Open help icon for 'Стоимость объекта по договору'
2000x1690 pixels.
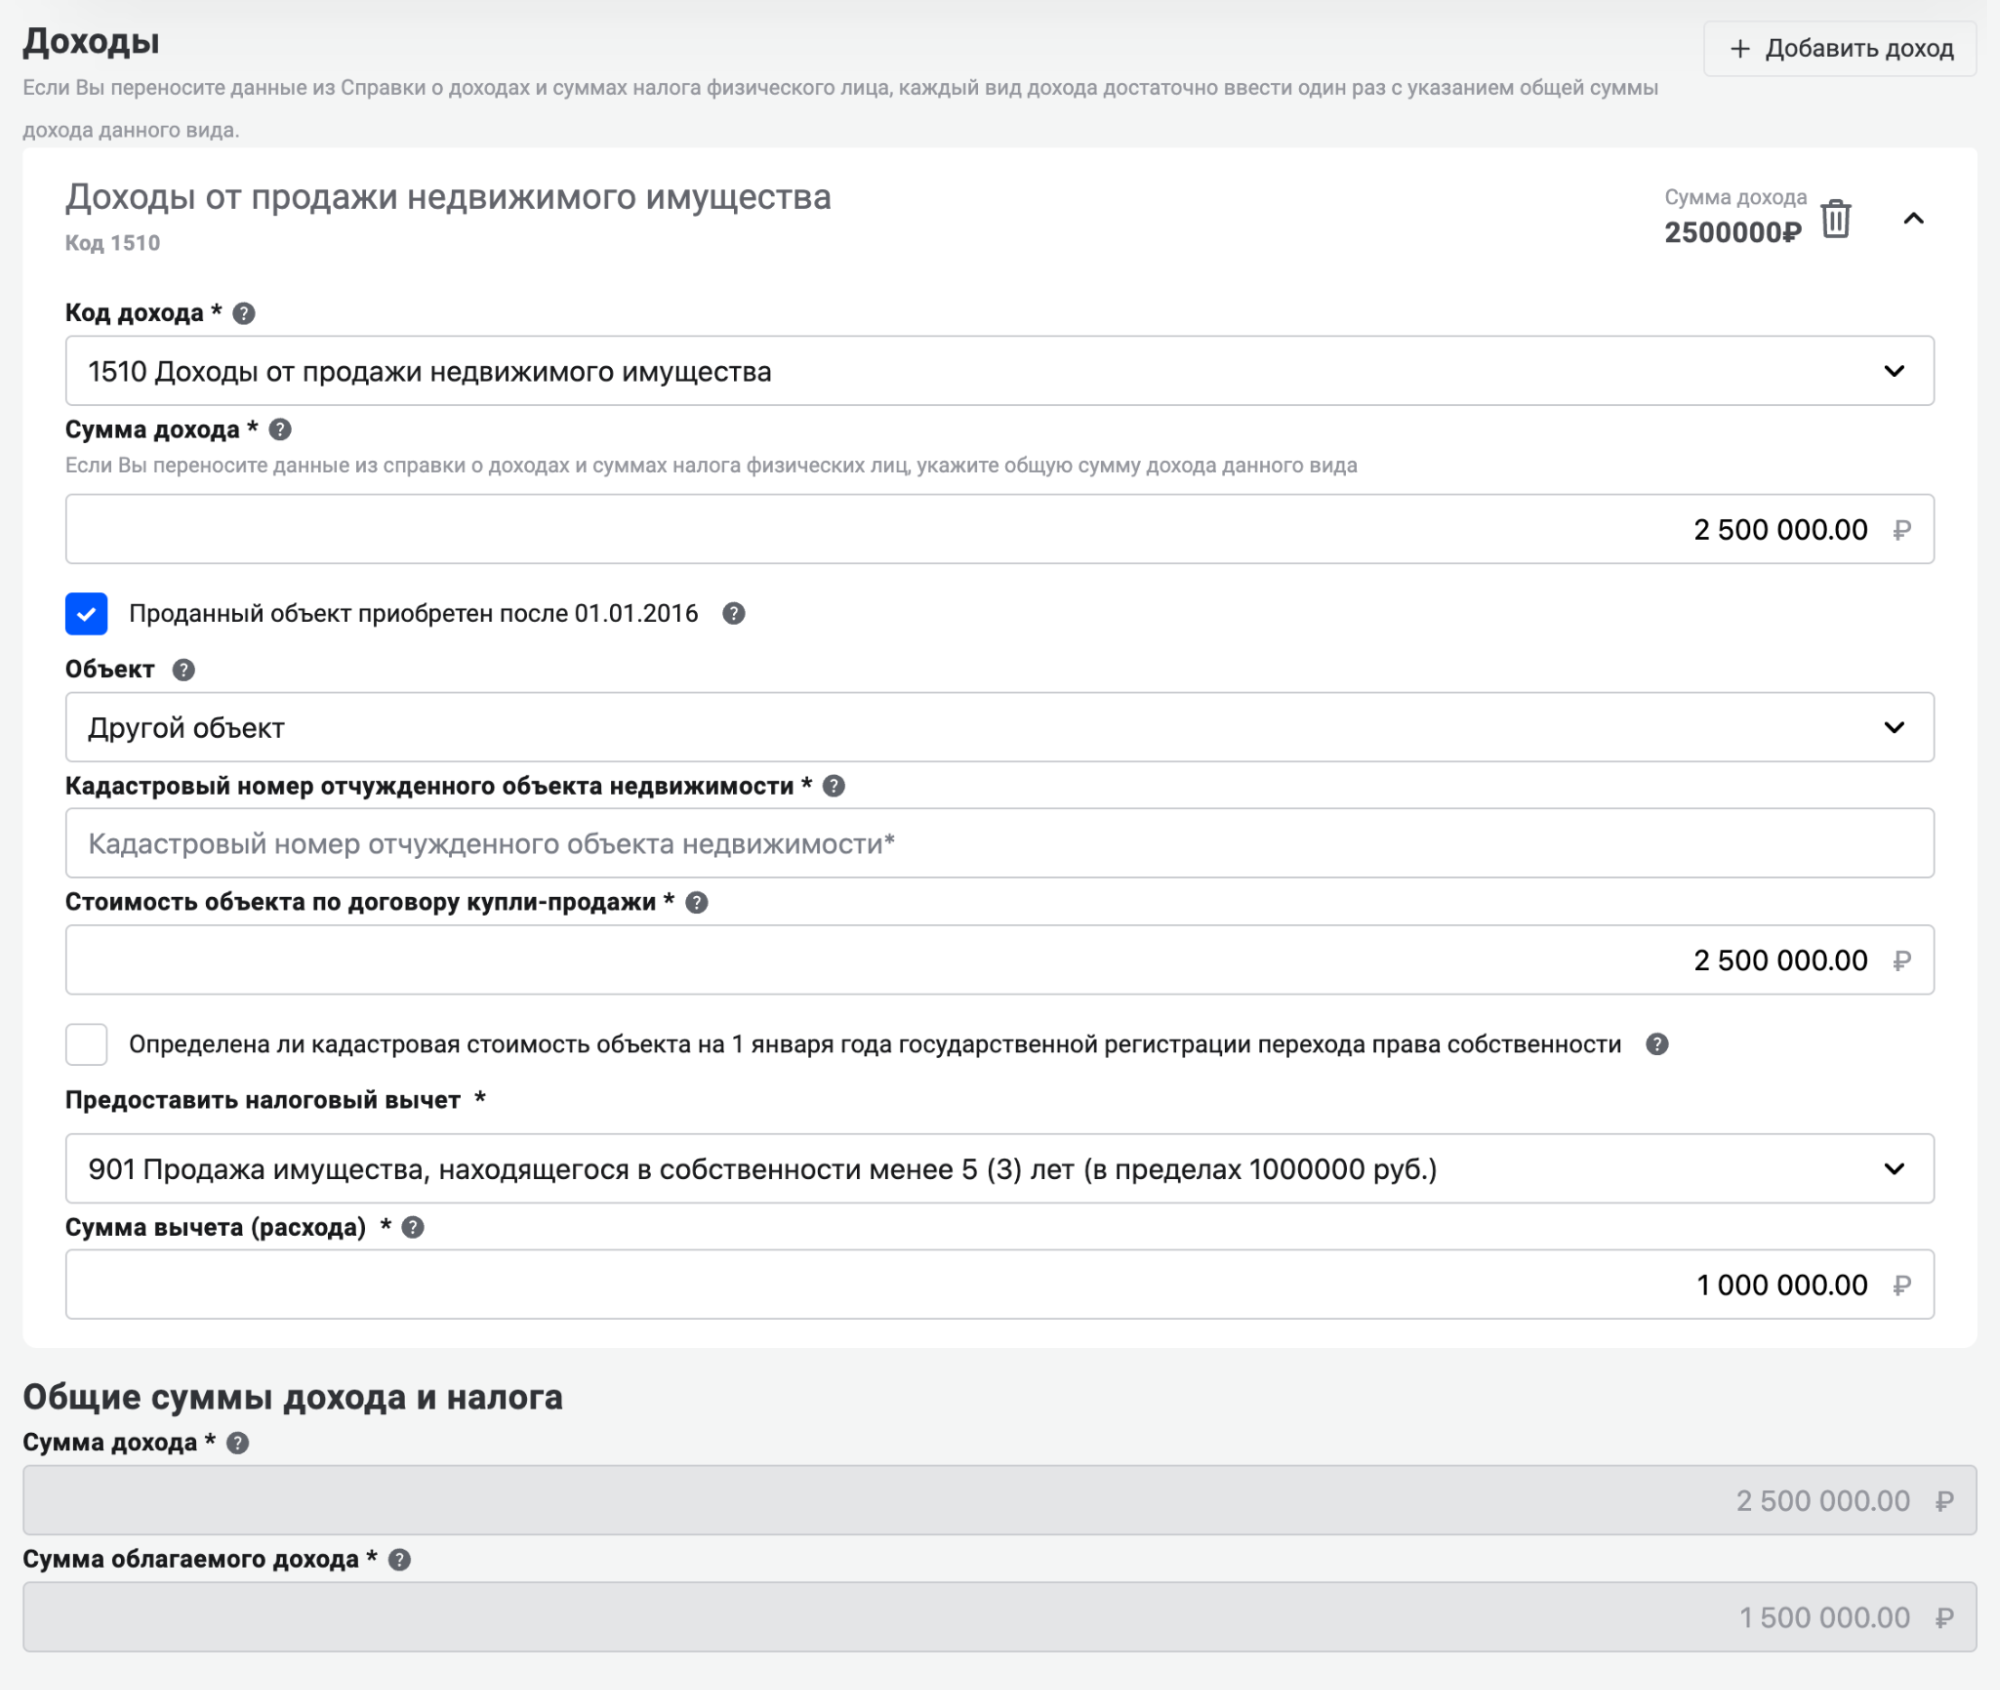click(696, 902)
